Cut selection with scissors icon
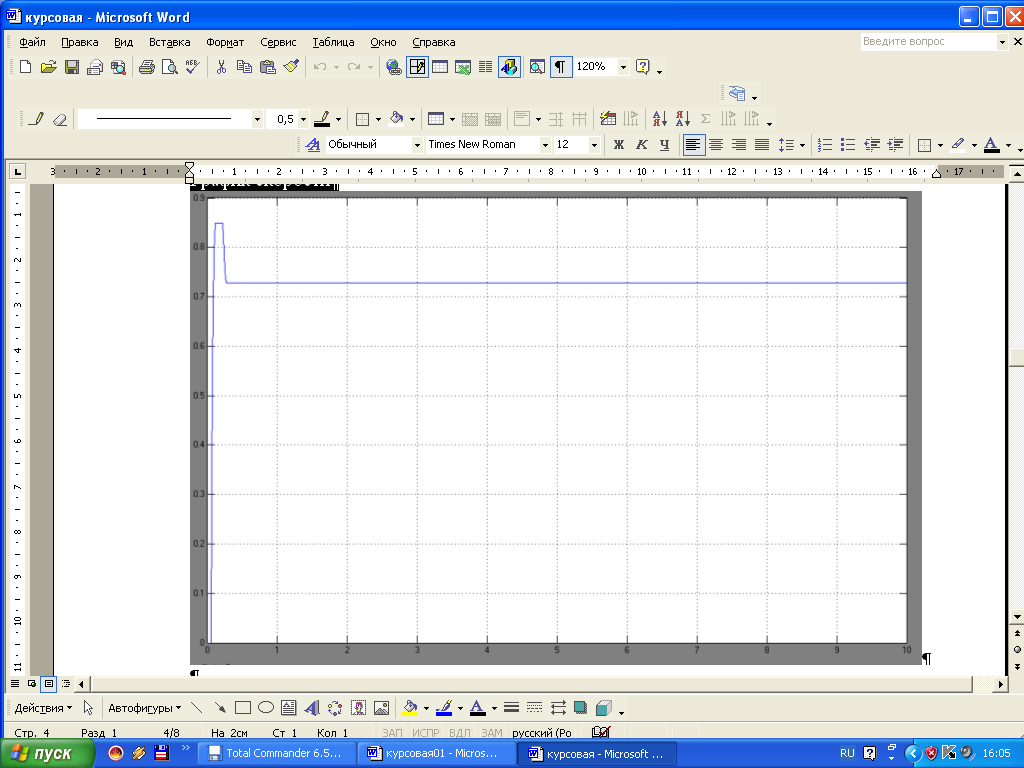 click(x=221, y=67)
